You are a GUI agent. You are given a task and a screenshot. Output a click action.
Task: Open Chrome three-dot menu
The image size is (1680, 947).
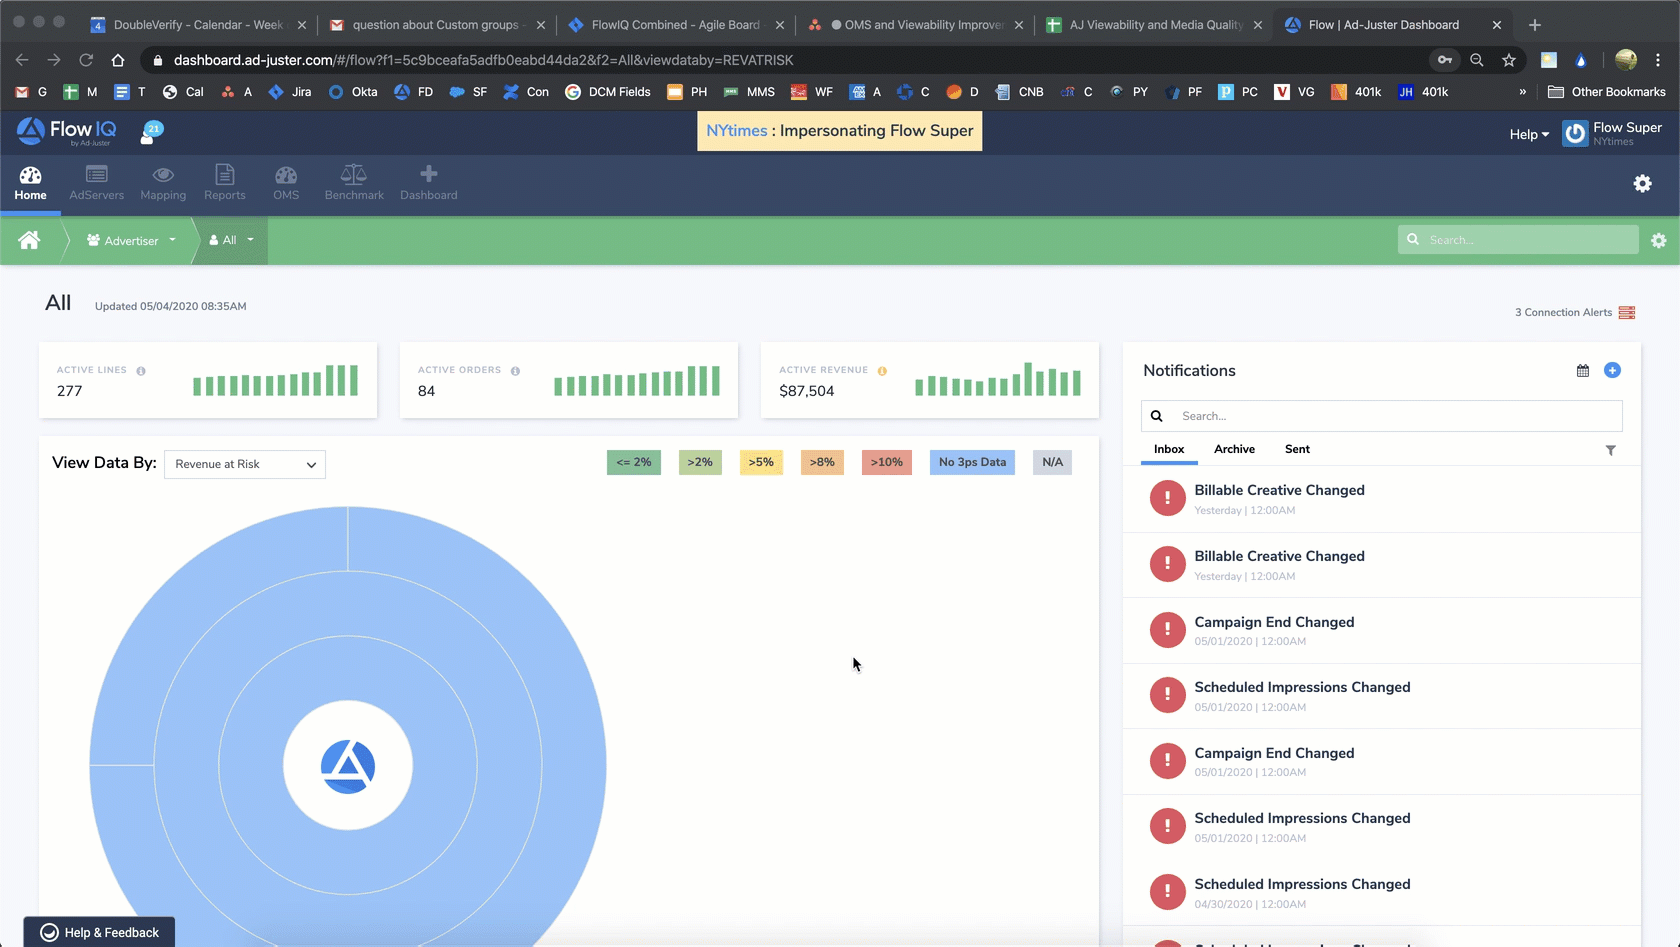tap(1658, 60)
